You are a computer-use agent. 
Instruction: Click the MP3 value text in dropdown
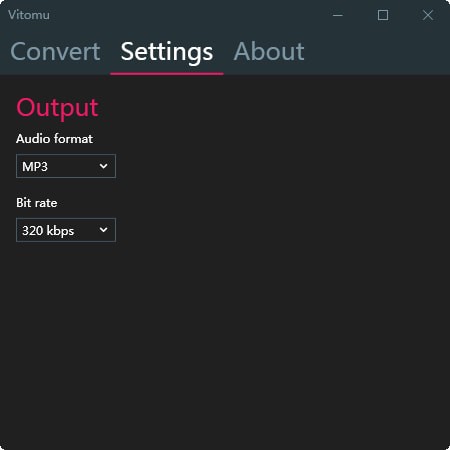35,166
